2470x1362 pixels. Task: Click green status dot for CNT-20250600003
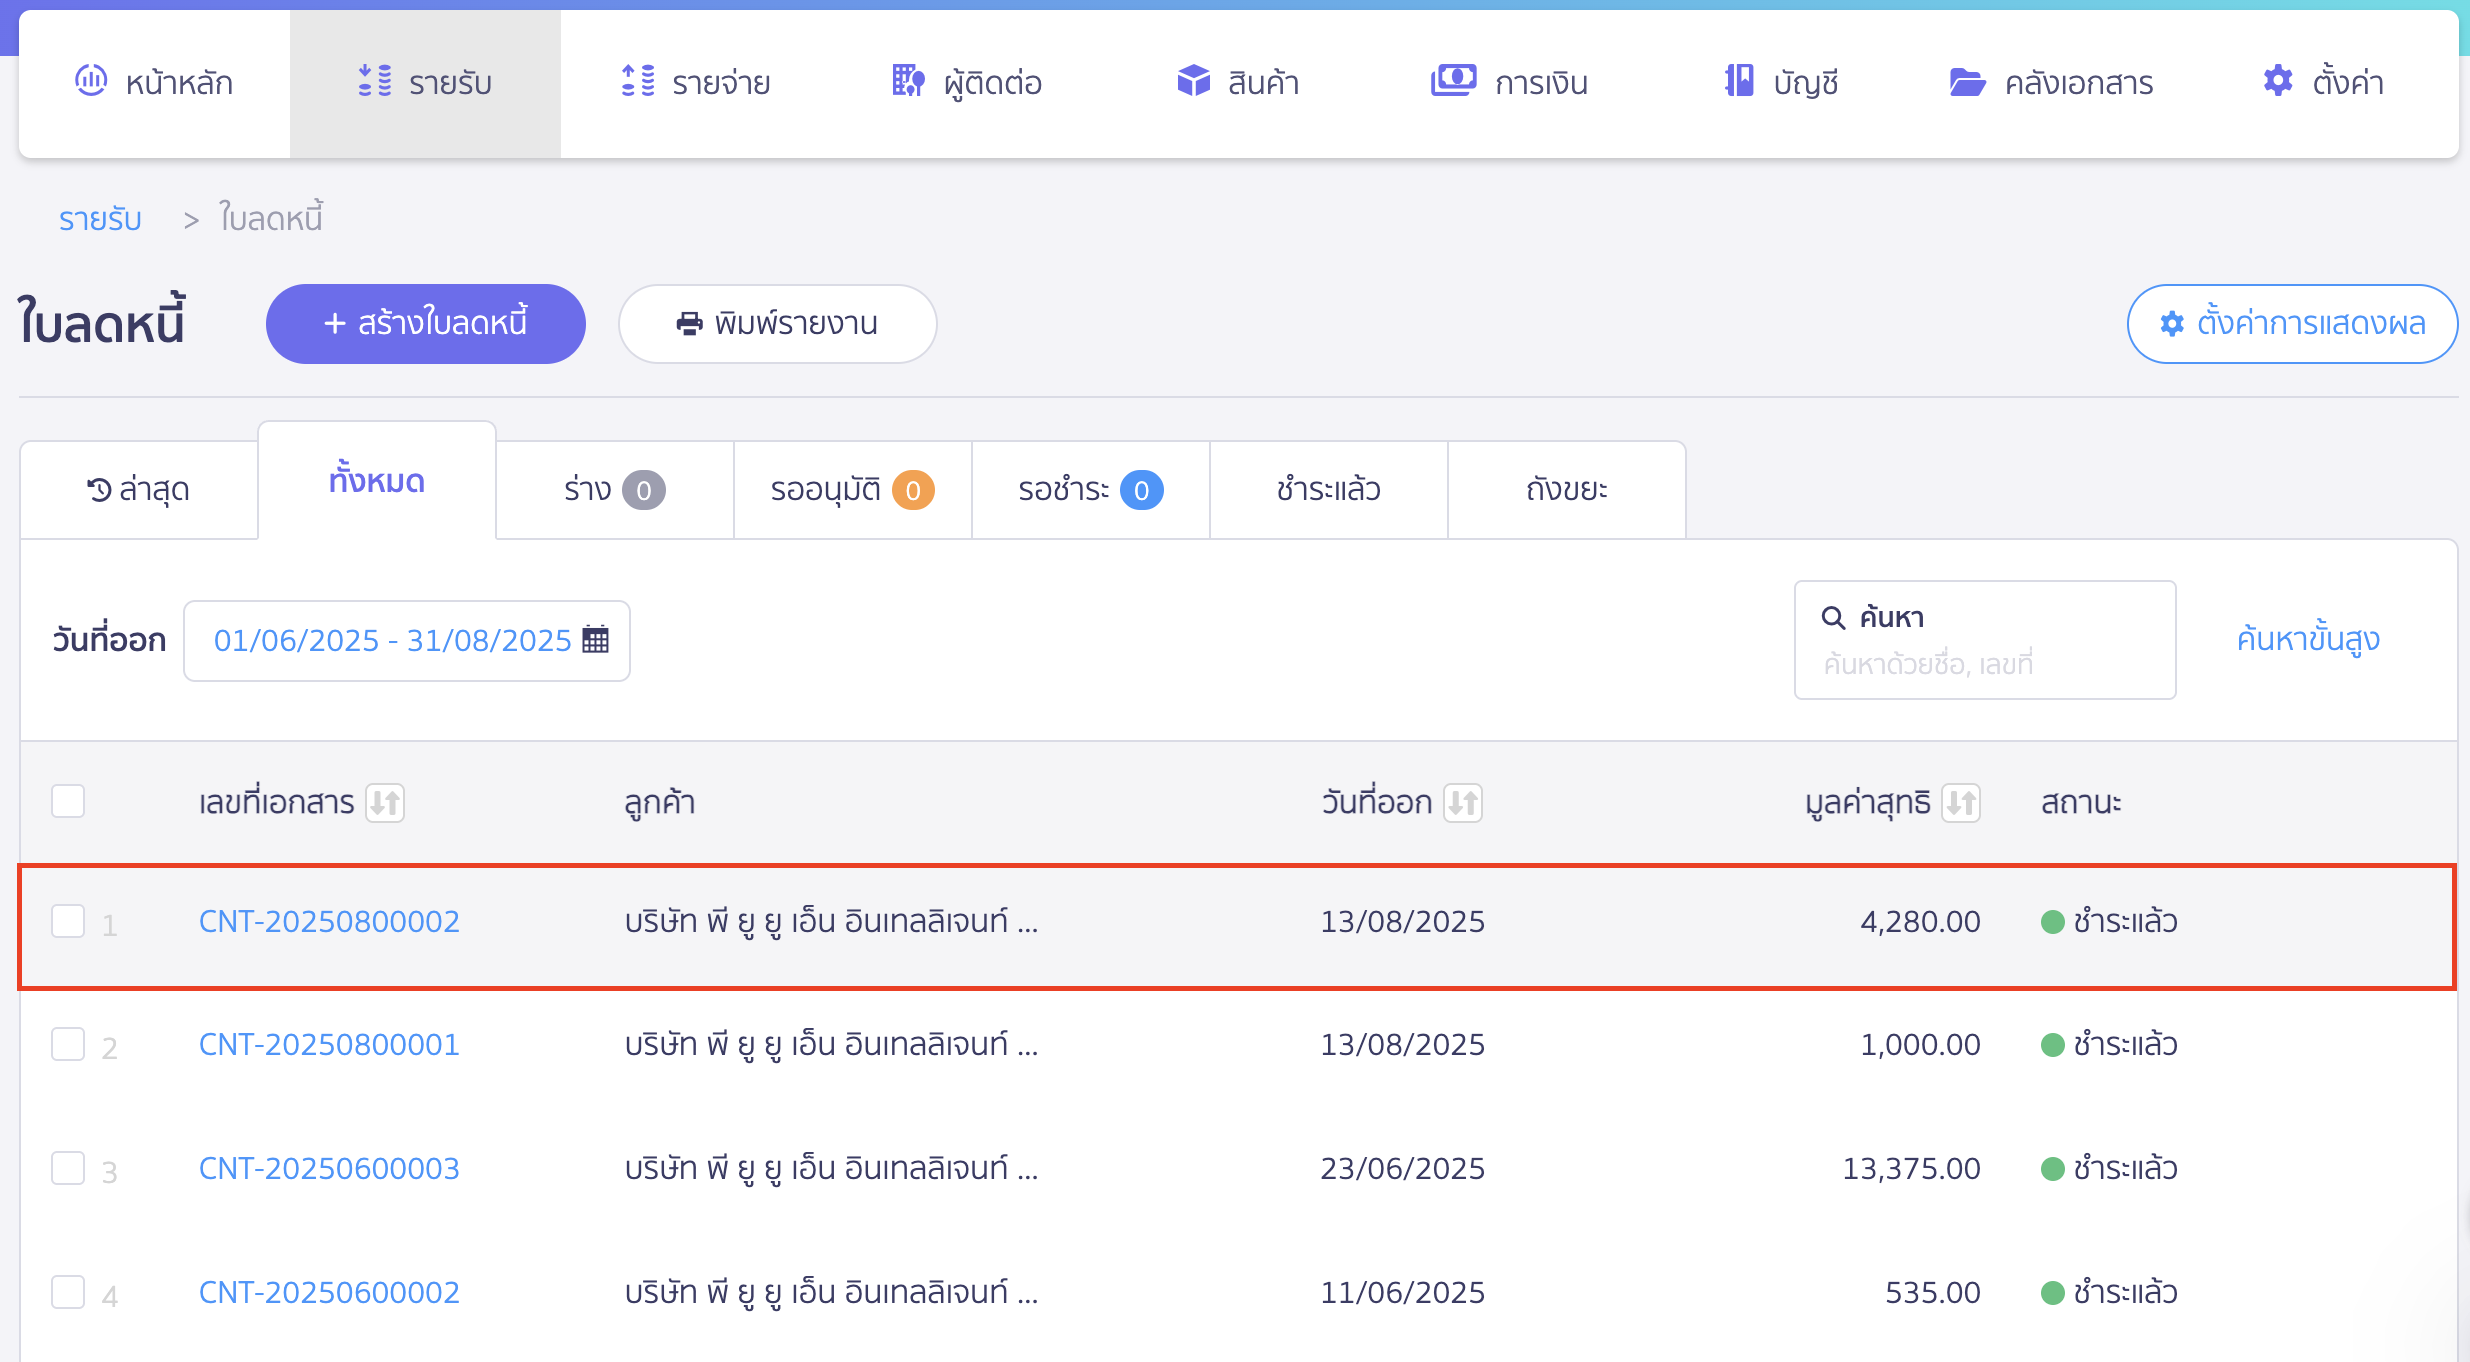(2053, 1169)
